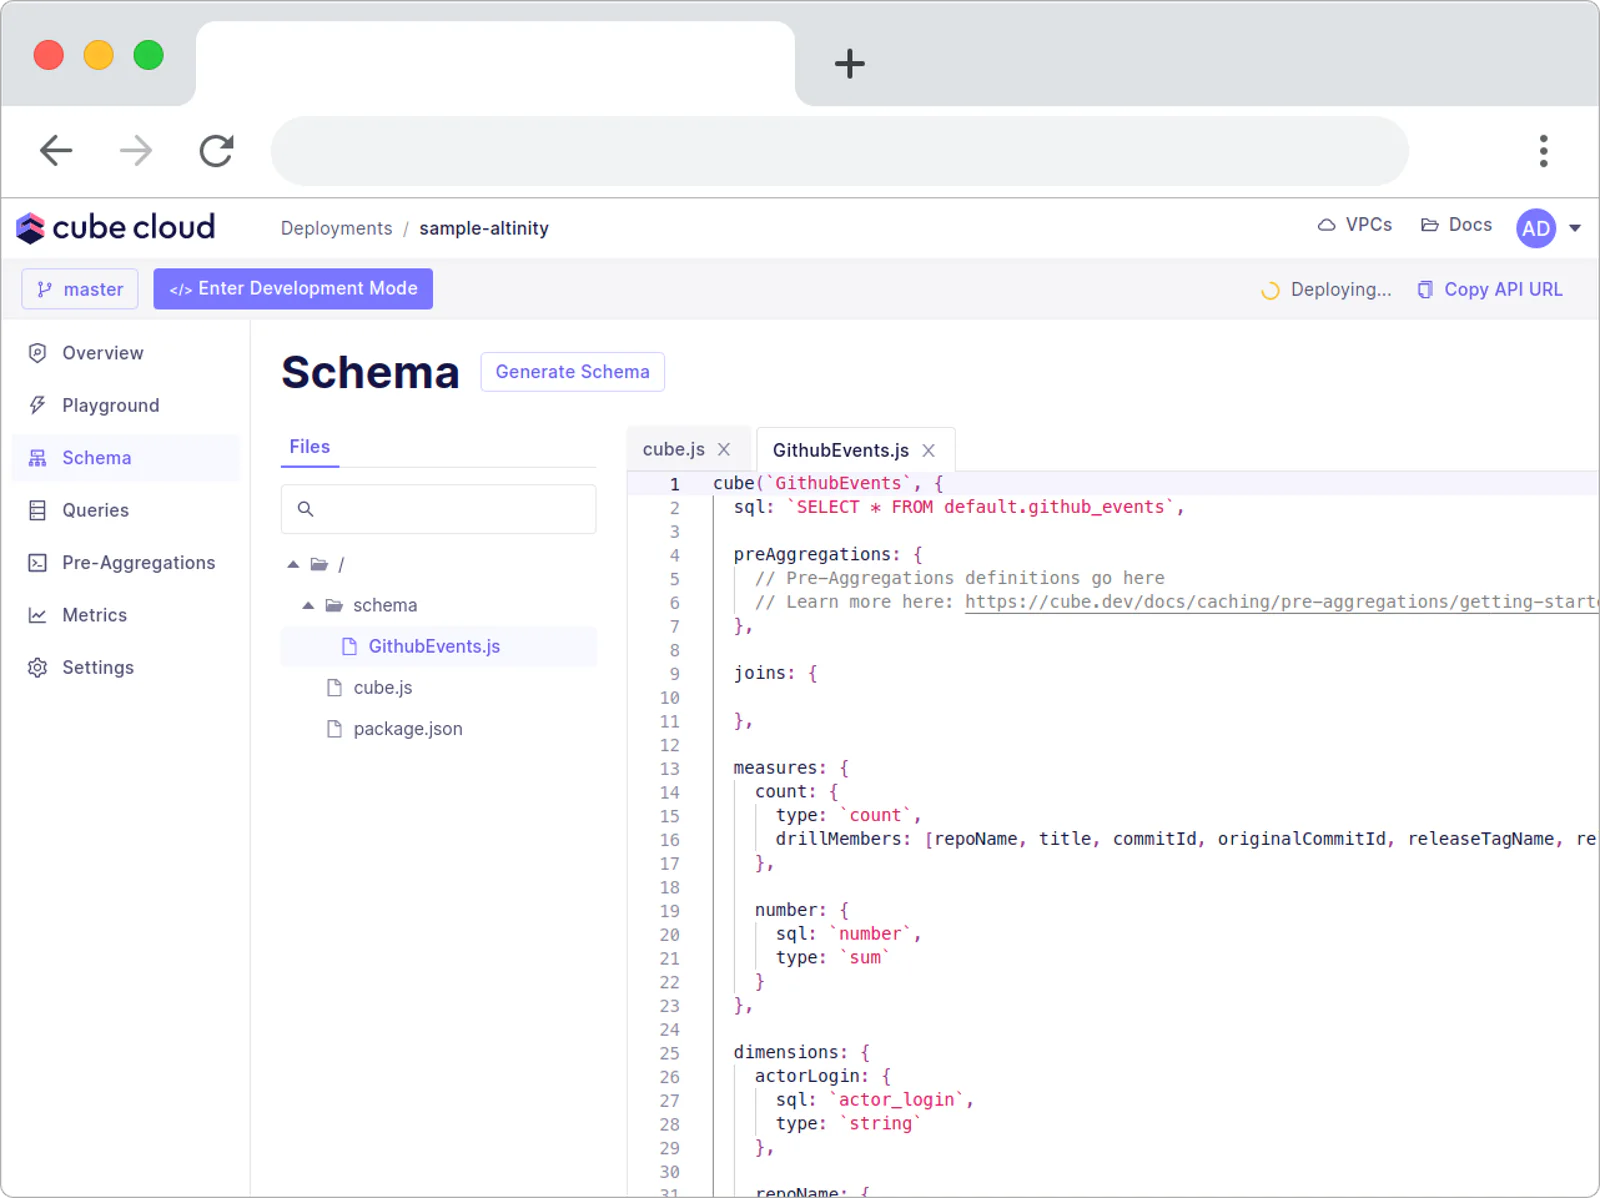Click Copy API URL
1600x1198 pixels.
pyautogui.click(x=1490, y=290)
